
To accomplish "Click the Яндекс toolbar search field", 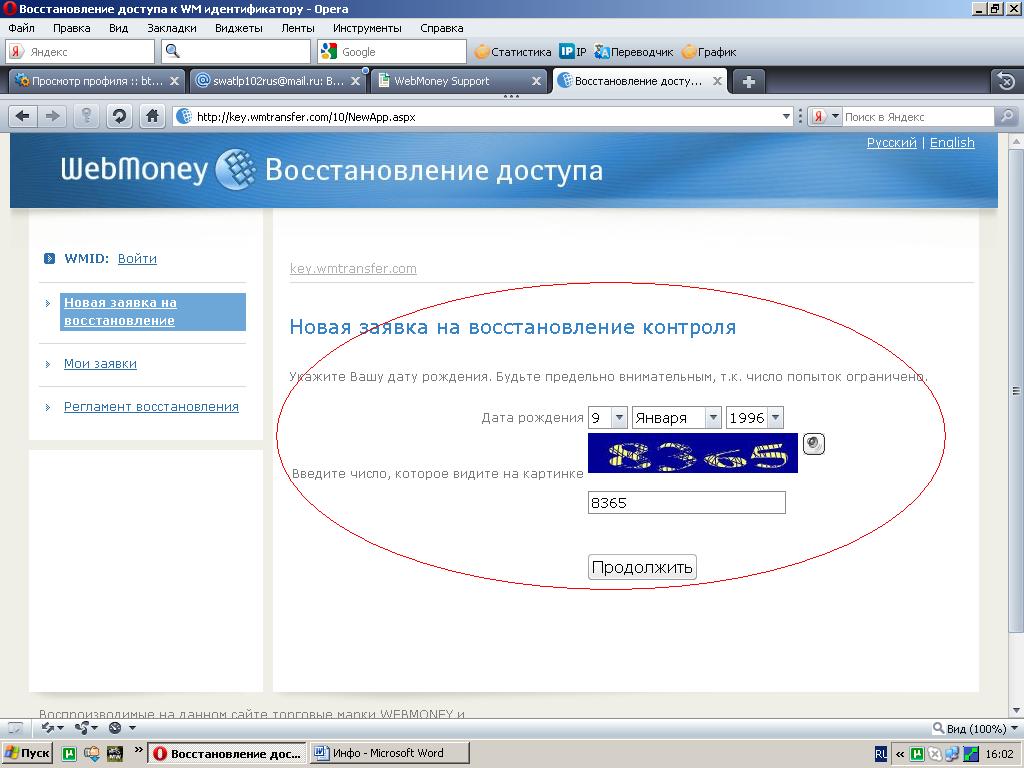I will pyautogui.click(x=80, y=52).
